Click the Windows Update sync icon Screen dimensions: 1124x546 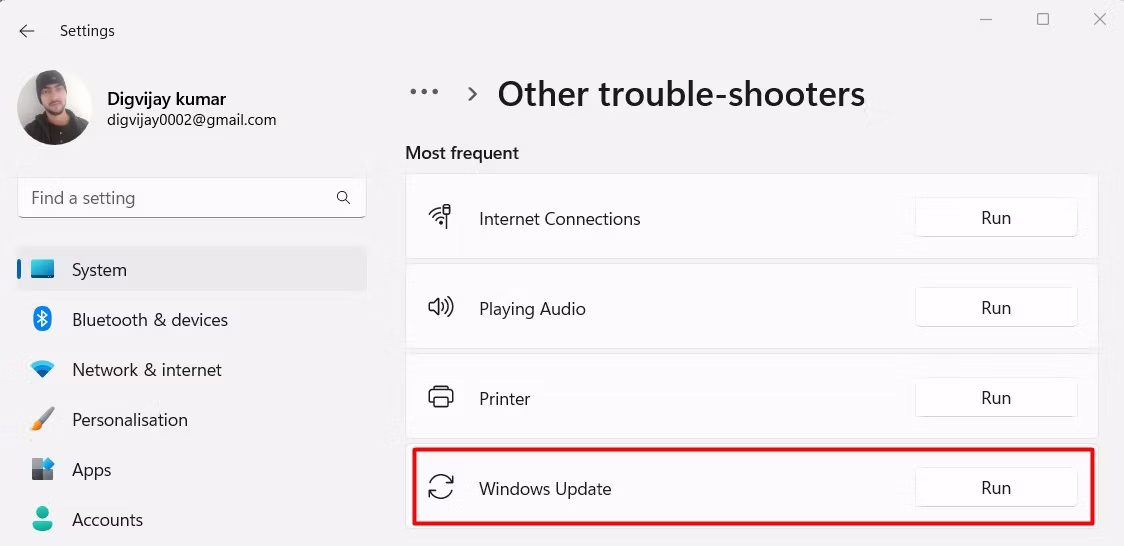[x=441, y=487]
